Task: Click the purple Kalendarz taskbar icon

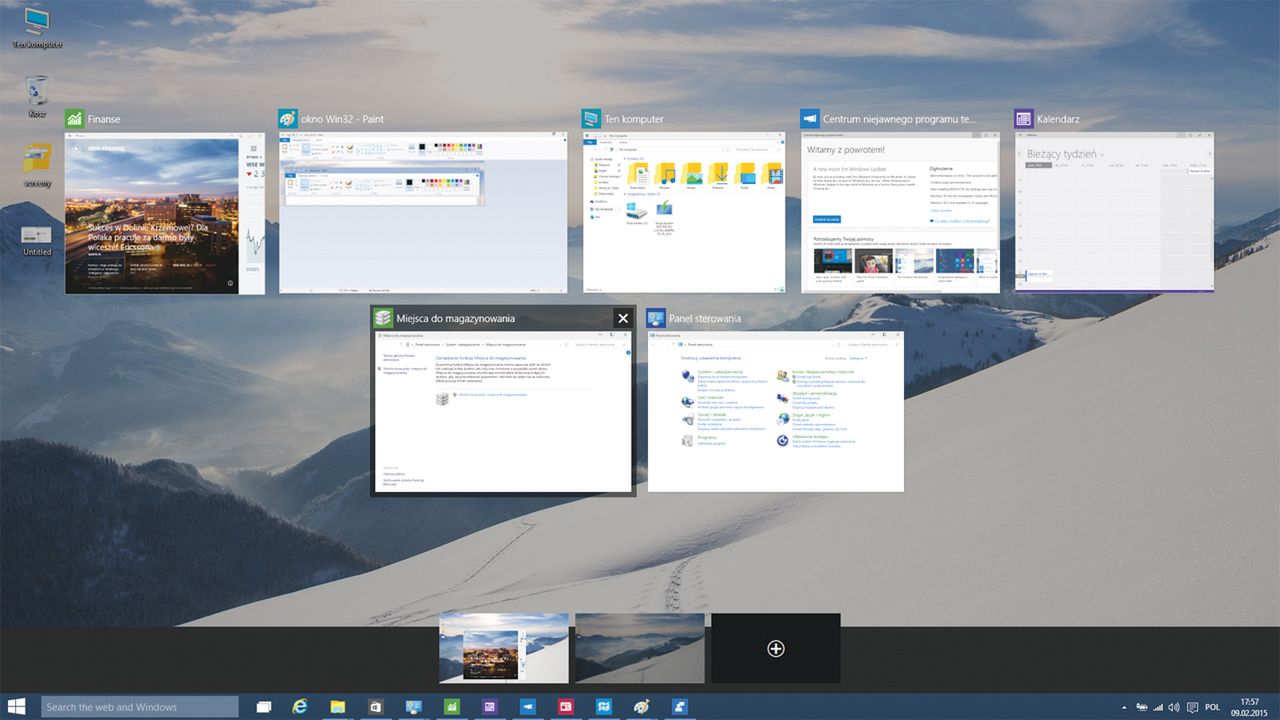Action: [x=488, y=707]
